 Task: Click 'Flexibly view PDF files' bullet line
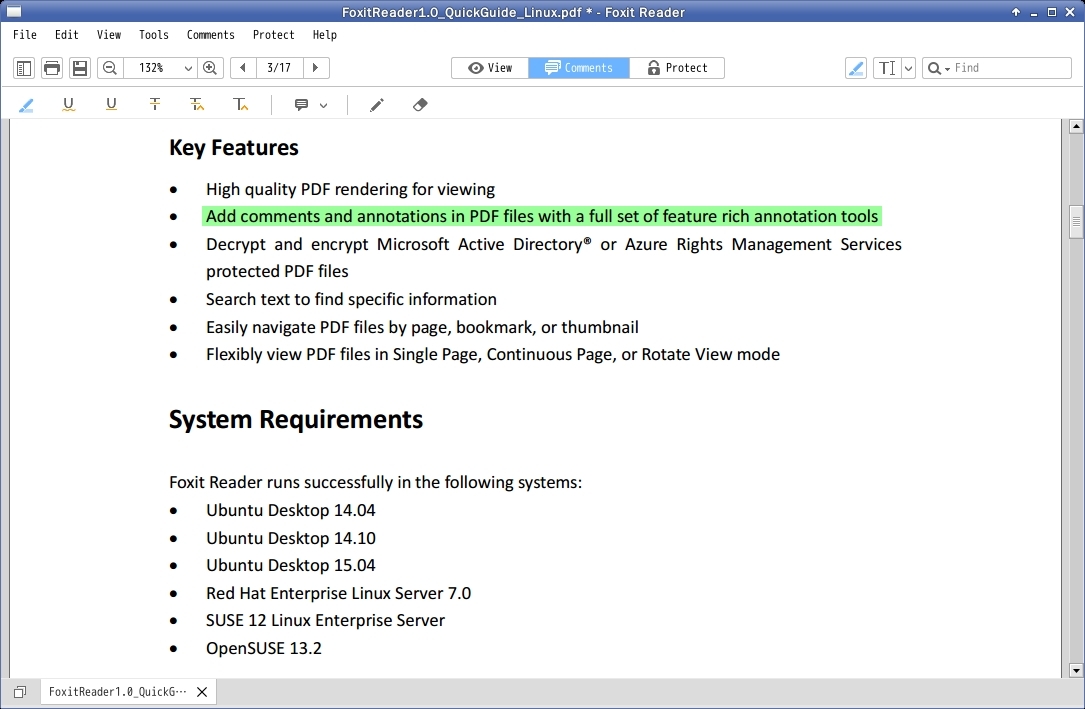click(x=493, y=354)
